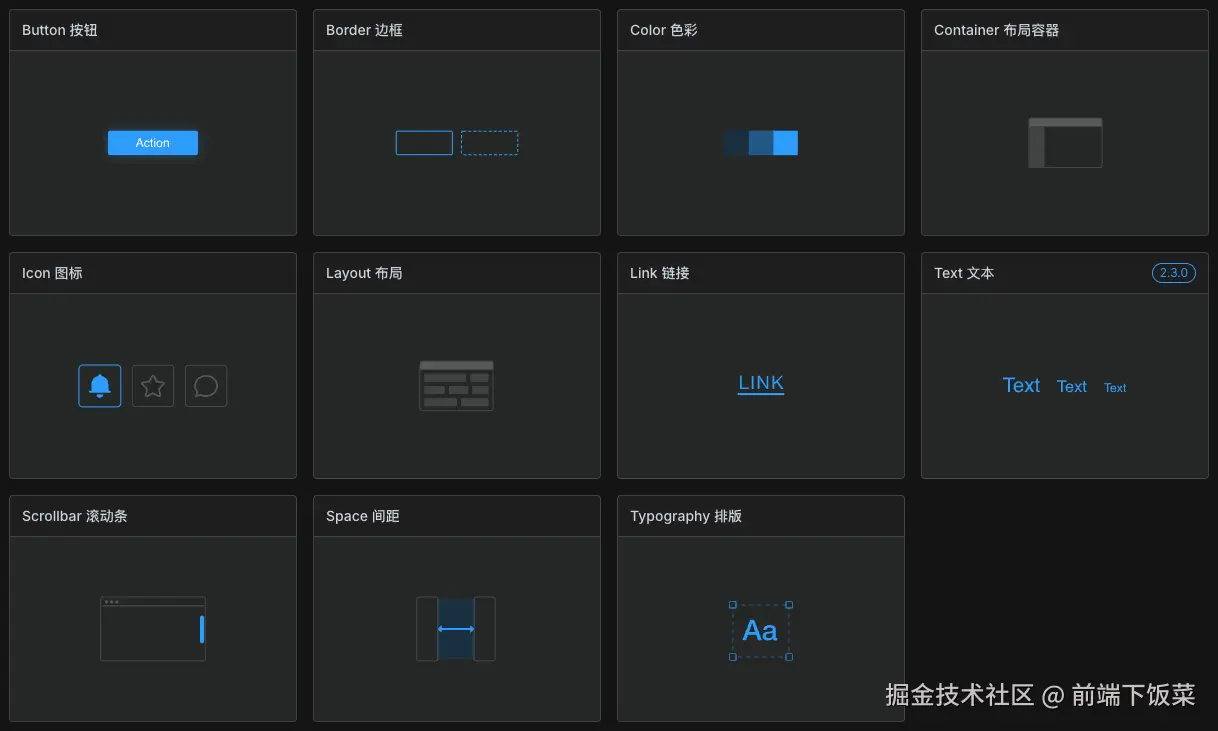Click the Typography Aa illustration

tap(760, 631)
